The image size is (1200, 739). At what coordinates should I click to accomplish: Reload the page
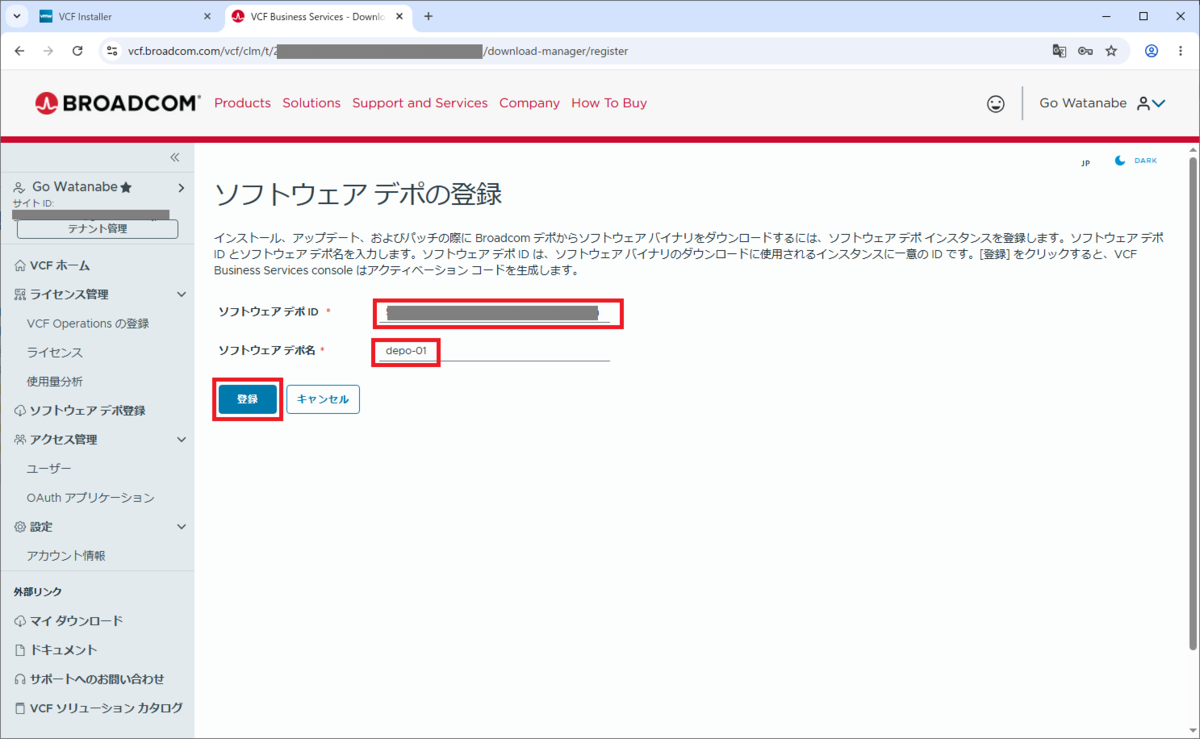point(78,51)
